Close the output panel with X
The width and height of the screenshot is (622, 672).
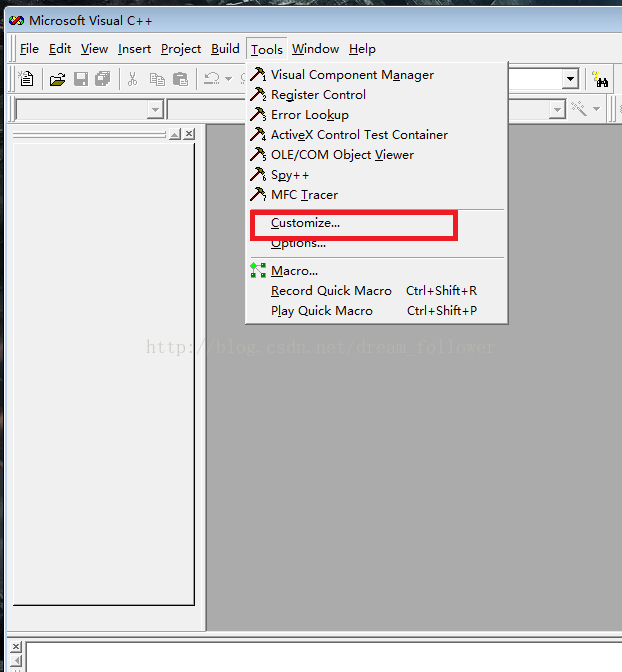[x=16, y=646]
